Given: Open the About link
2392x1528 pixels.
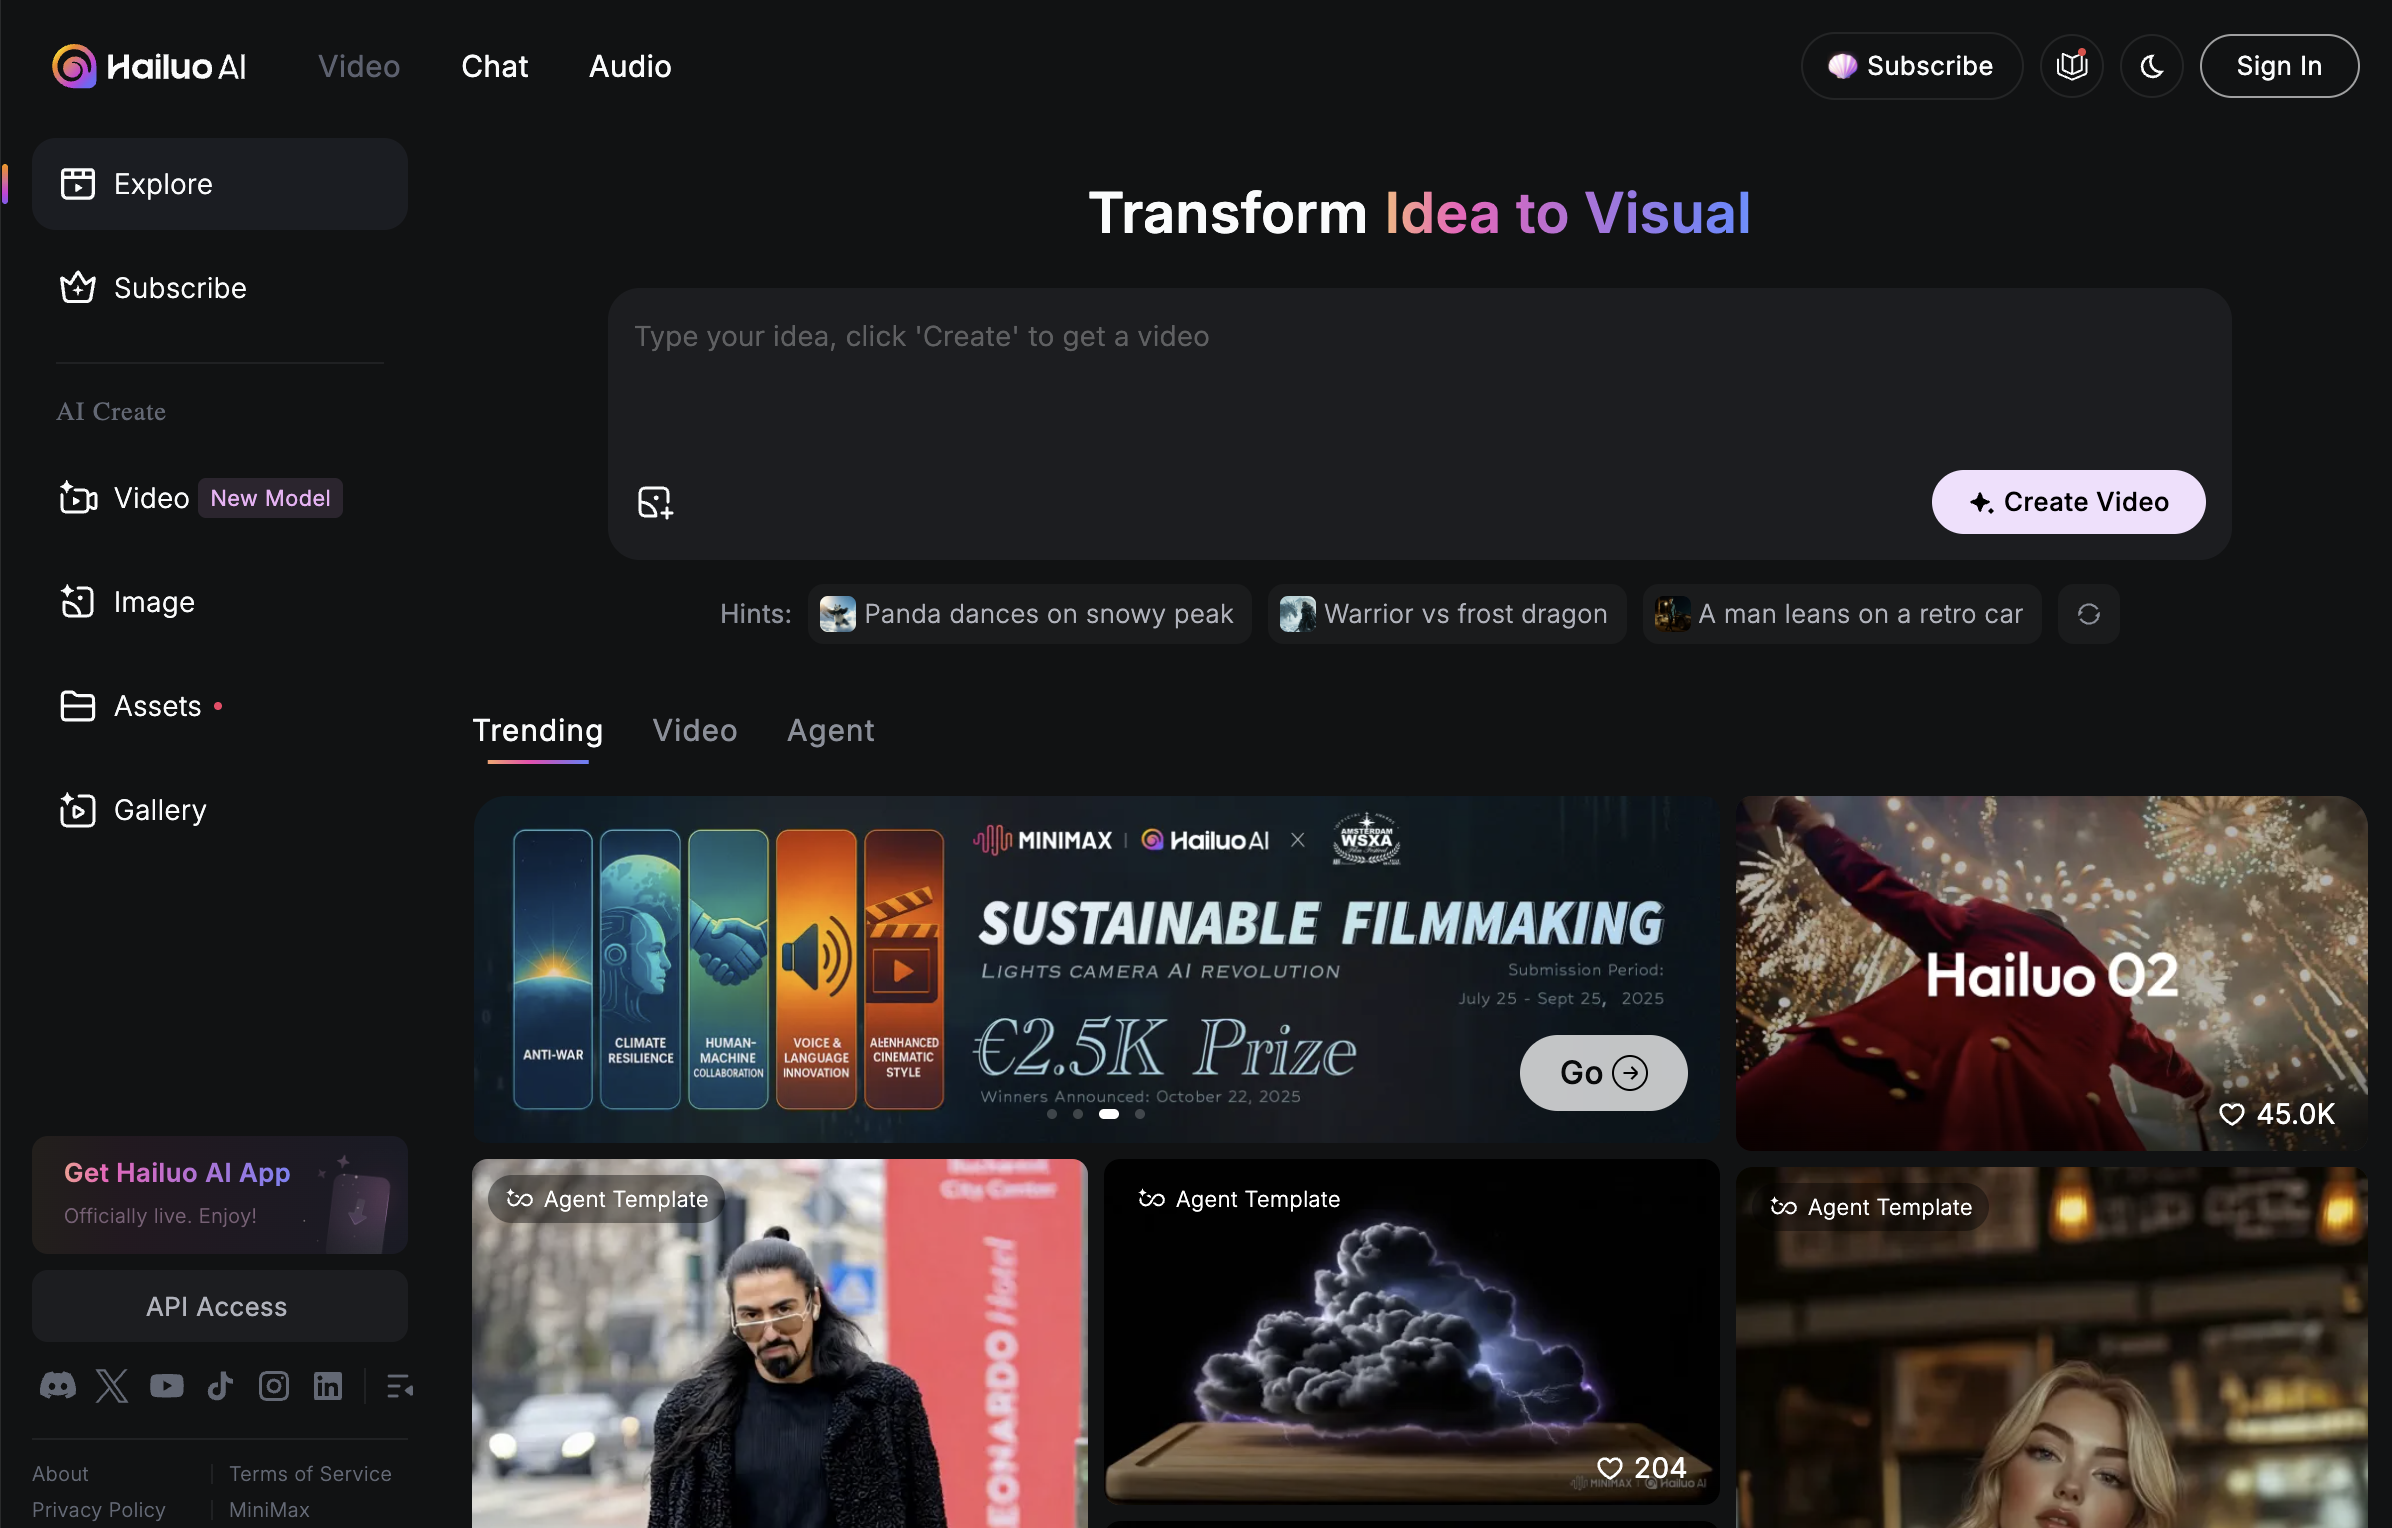Looking at the screenshot, I should coord(60,1474).
